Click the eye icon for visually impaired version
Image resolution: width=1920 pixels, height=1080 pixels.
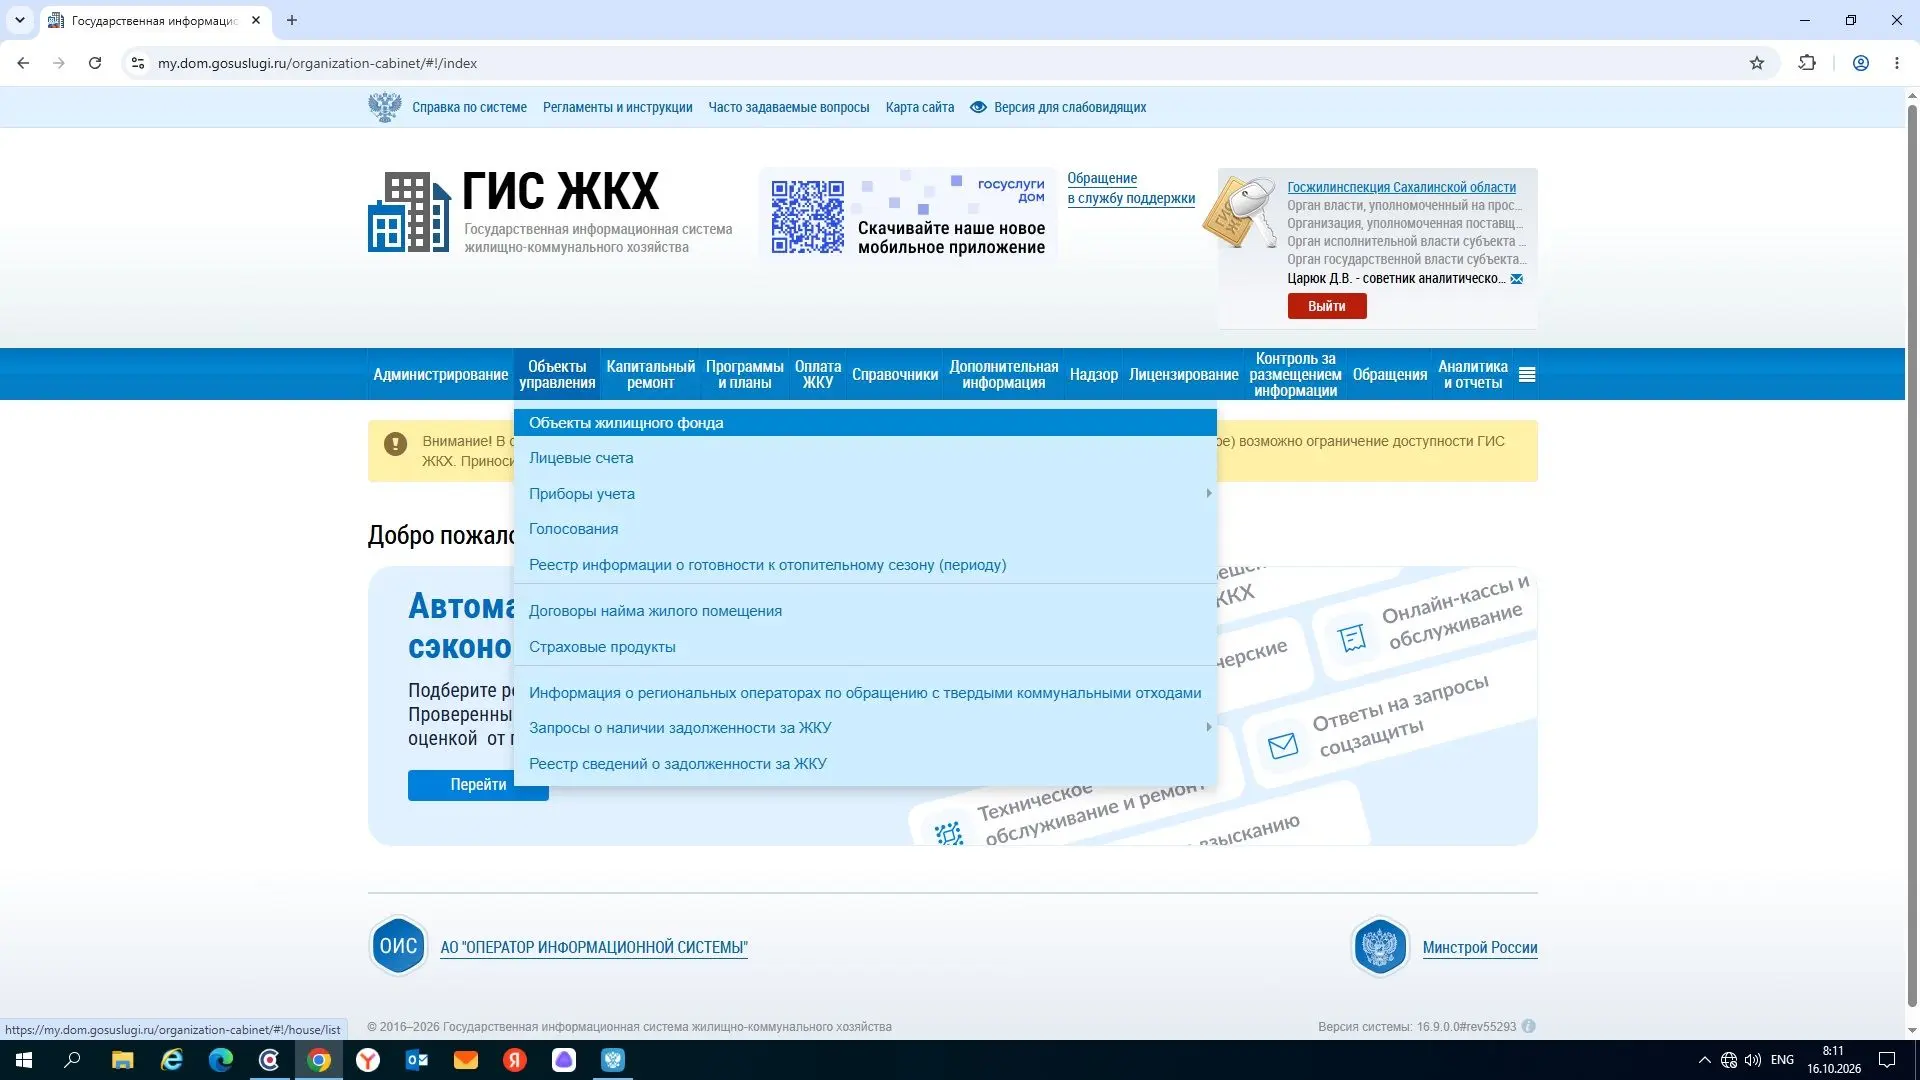pos(978,107)
